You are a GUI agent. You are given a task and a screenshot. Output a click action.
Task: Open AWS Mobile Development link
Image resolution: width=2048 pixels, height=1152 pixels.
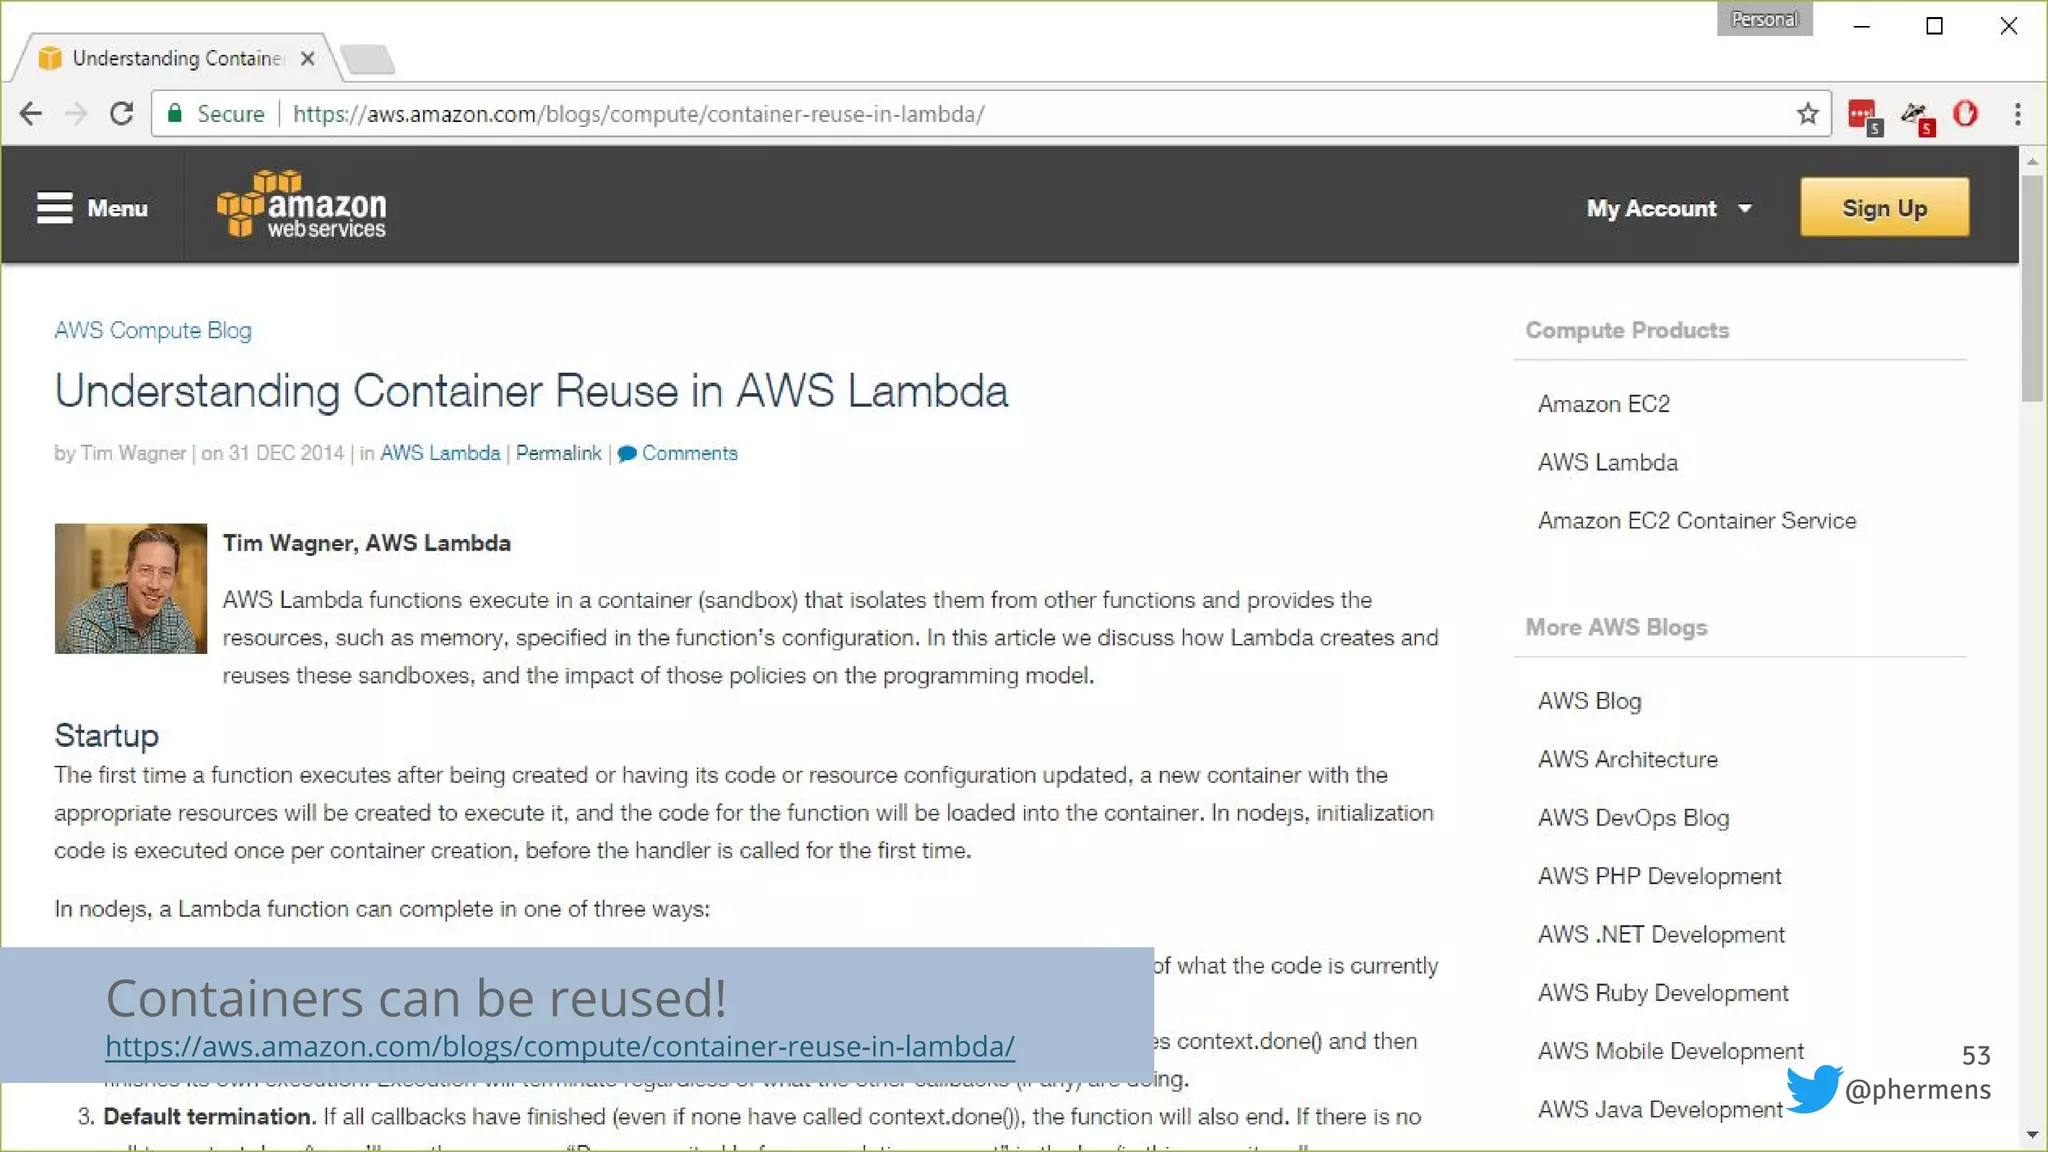[1671, 1051]
